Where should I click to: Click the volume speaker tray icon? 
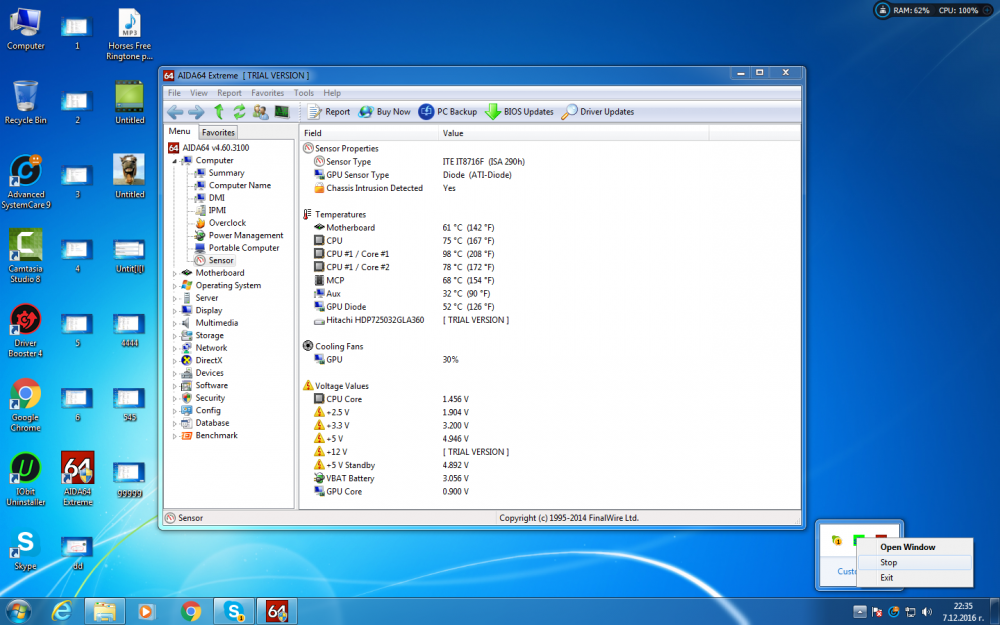click(927, 612)
